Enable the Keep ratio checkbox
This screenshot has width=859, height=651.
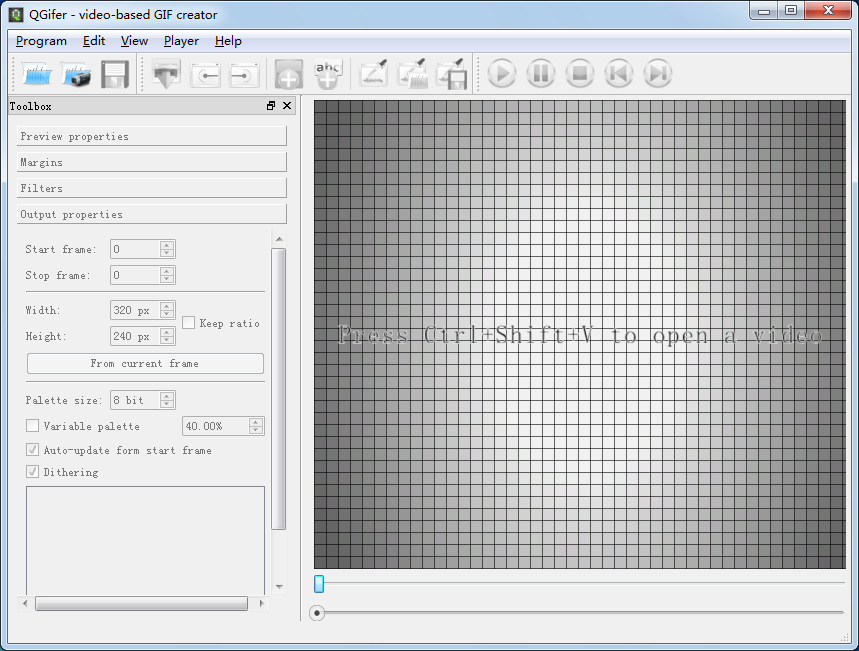click(188, 322)
